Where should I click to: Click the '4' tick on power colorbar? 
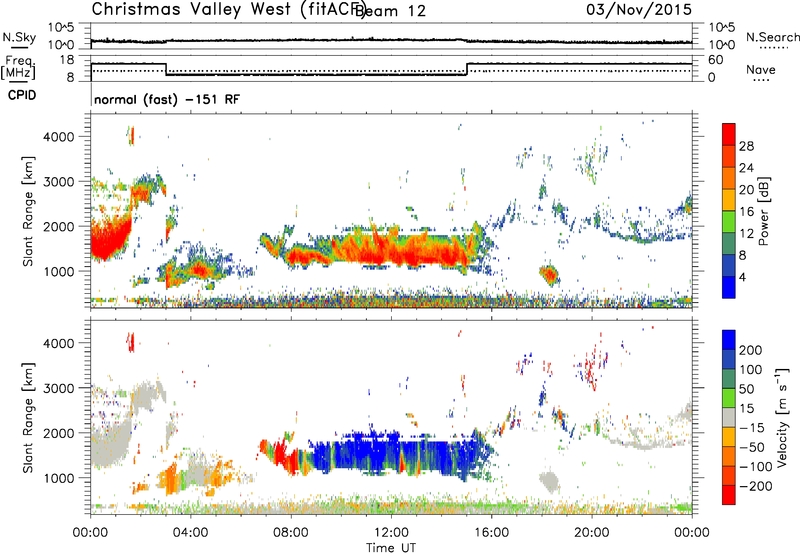pos(742,277)
